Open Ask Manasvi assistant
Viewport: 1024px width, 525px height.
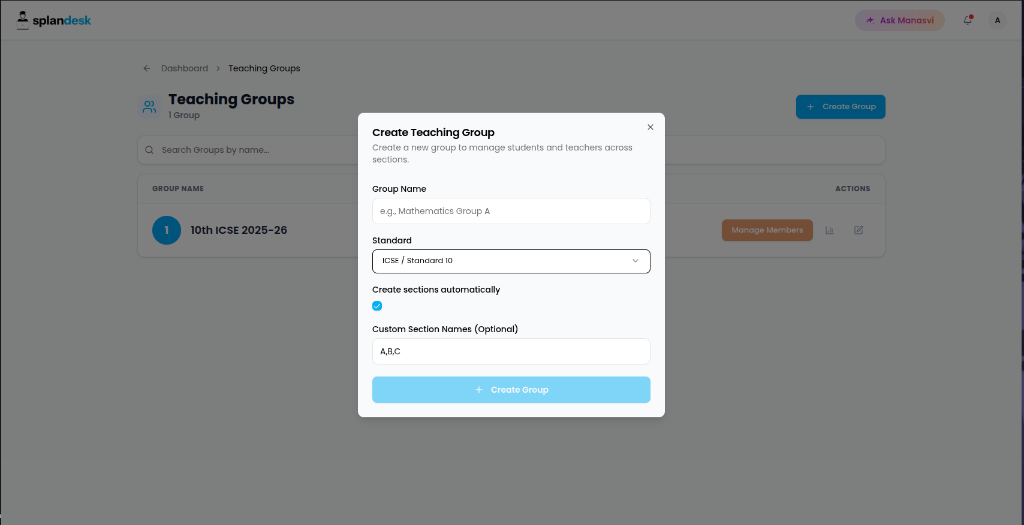tap(899, 20)
